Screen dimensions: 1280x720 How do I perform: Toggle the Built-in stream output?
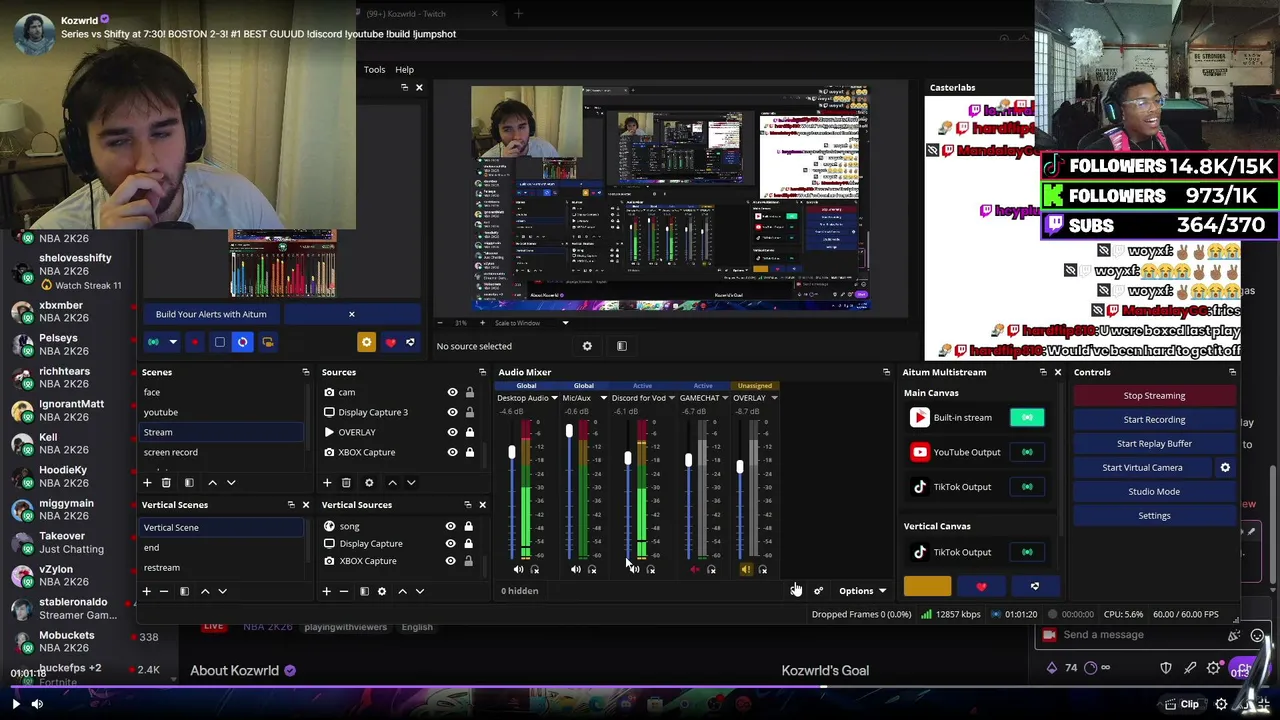click(x=1027, y=417)
